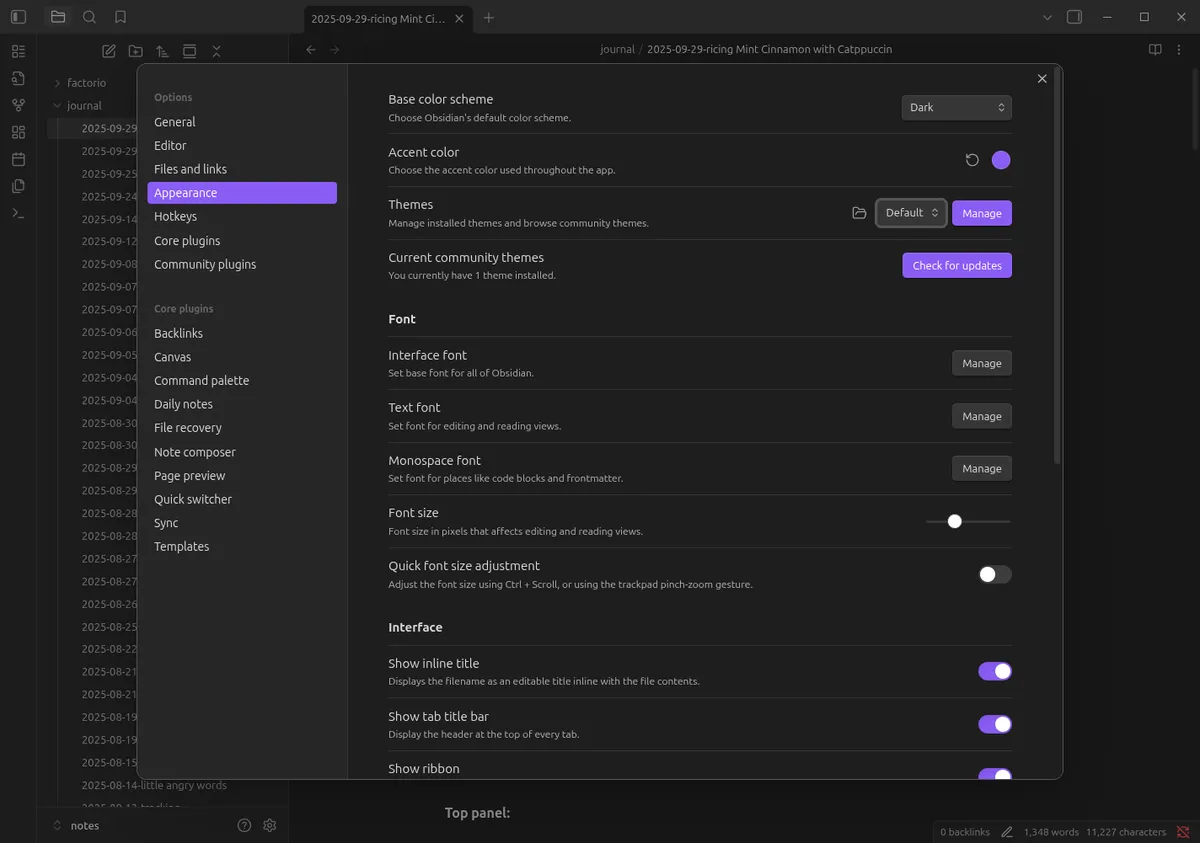The image size is (1200, 843).
Task: Open the search pane icon
Action: point(89,17)
